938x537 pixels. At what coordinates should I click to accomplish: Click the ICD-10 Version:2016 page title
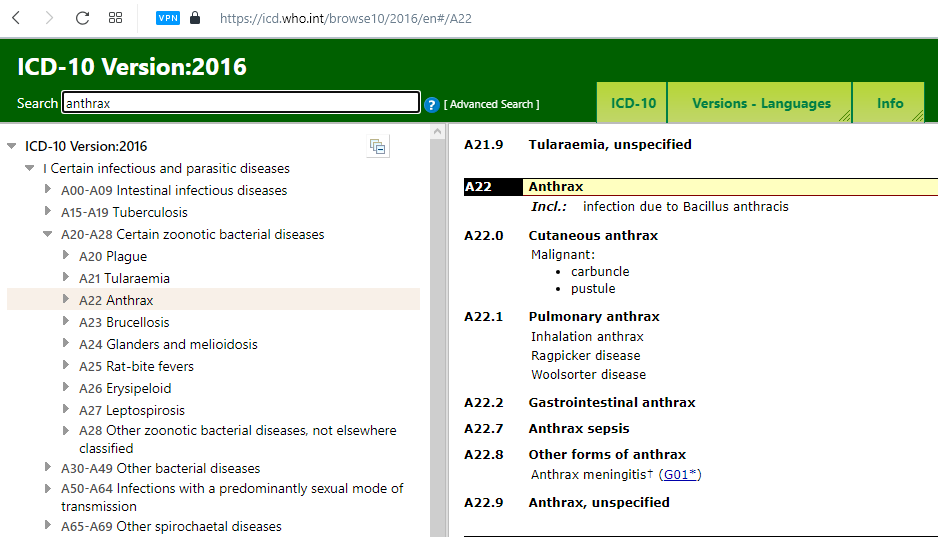tap(132, 66)
